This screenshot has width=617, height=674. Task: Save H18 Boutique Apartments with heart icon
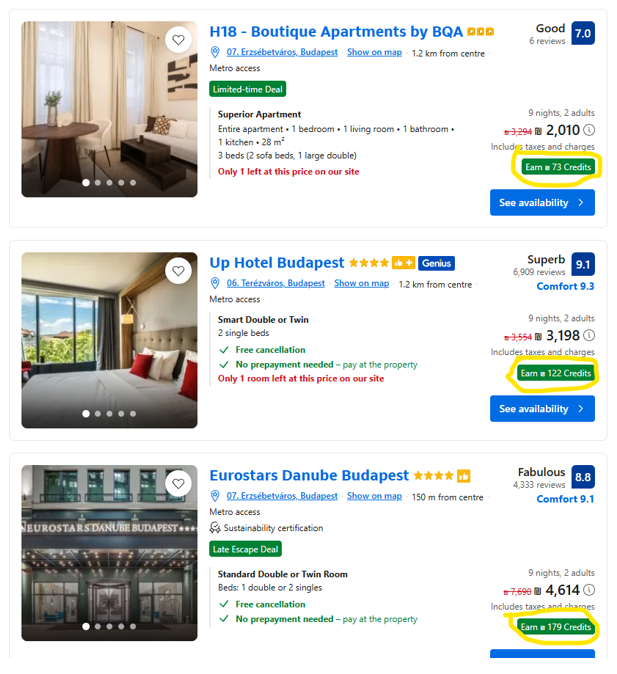click(x=178, y=40)
